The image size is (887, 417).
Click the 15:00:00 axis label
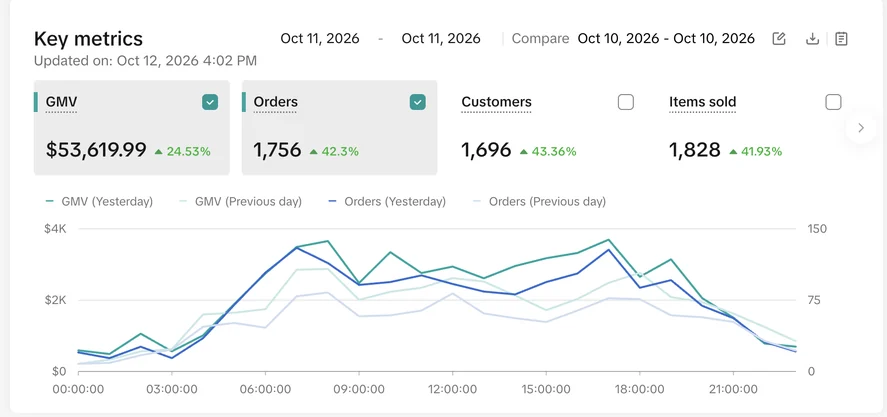pos(546,389)
